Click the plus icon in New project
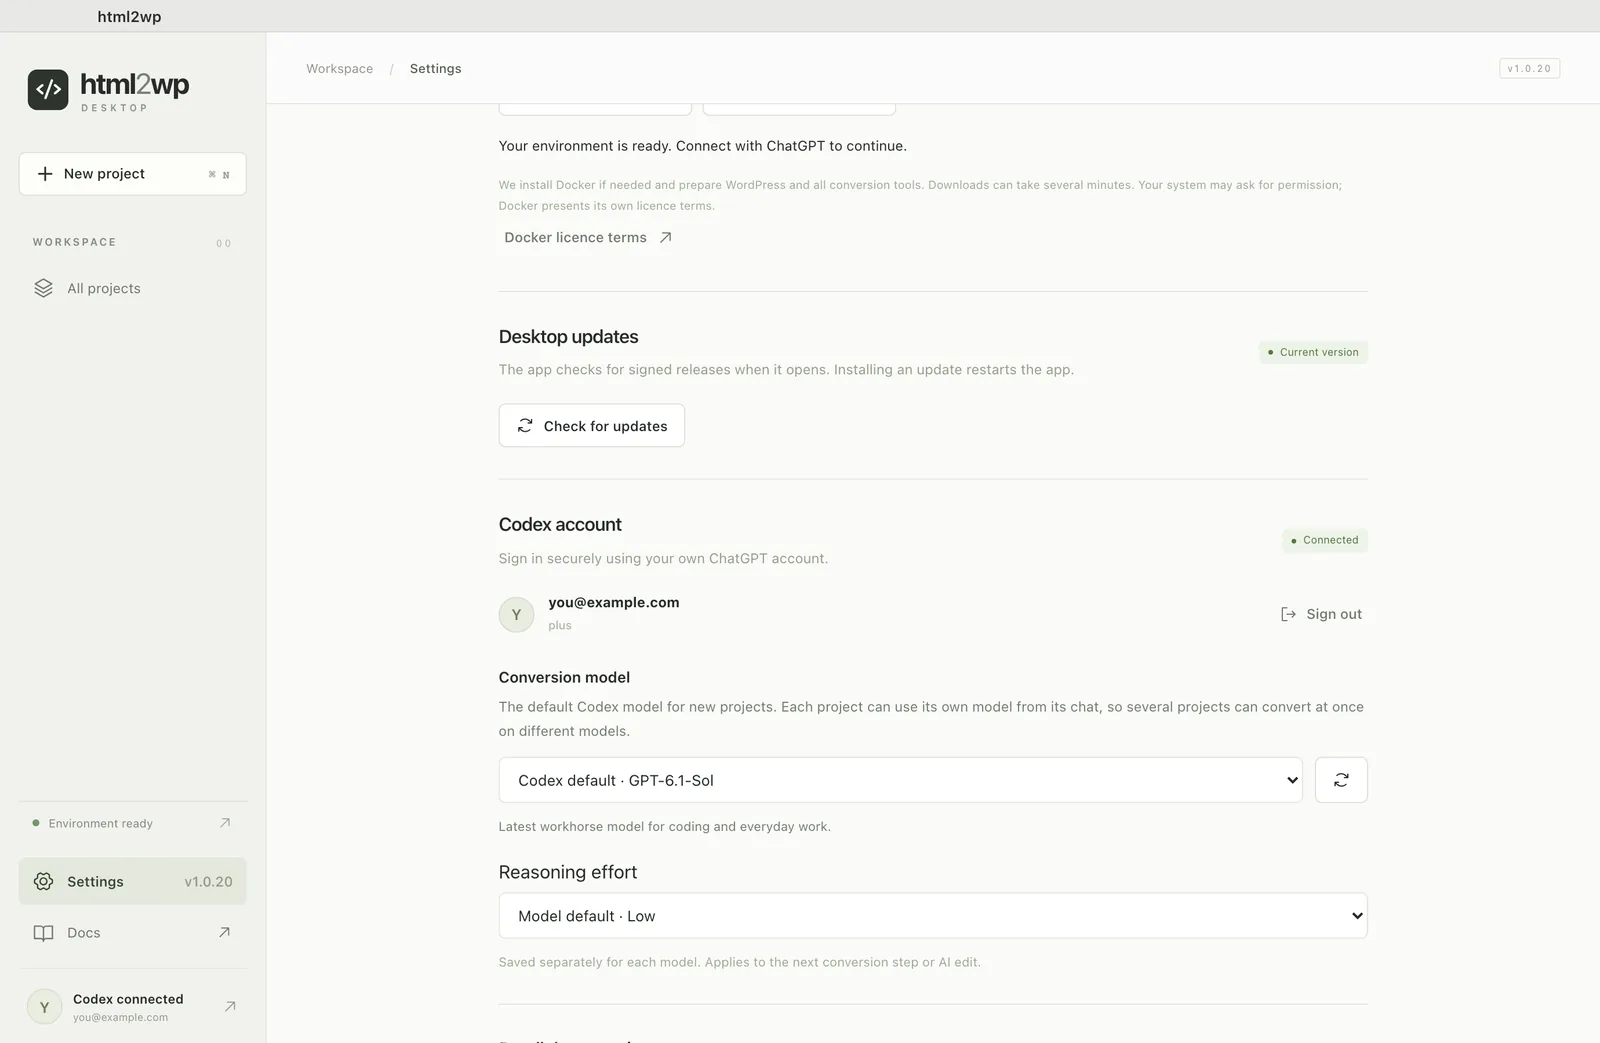 (45, 174)
